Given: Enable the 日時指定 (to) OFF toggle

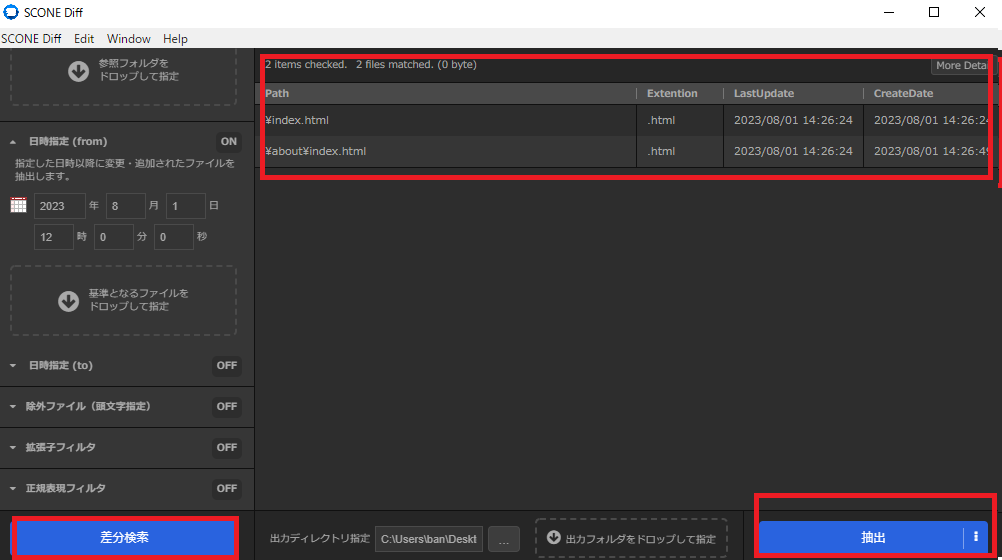Looking at the screenshot, I should tap(227, 366).
